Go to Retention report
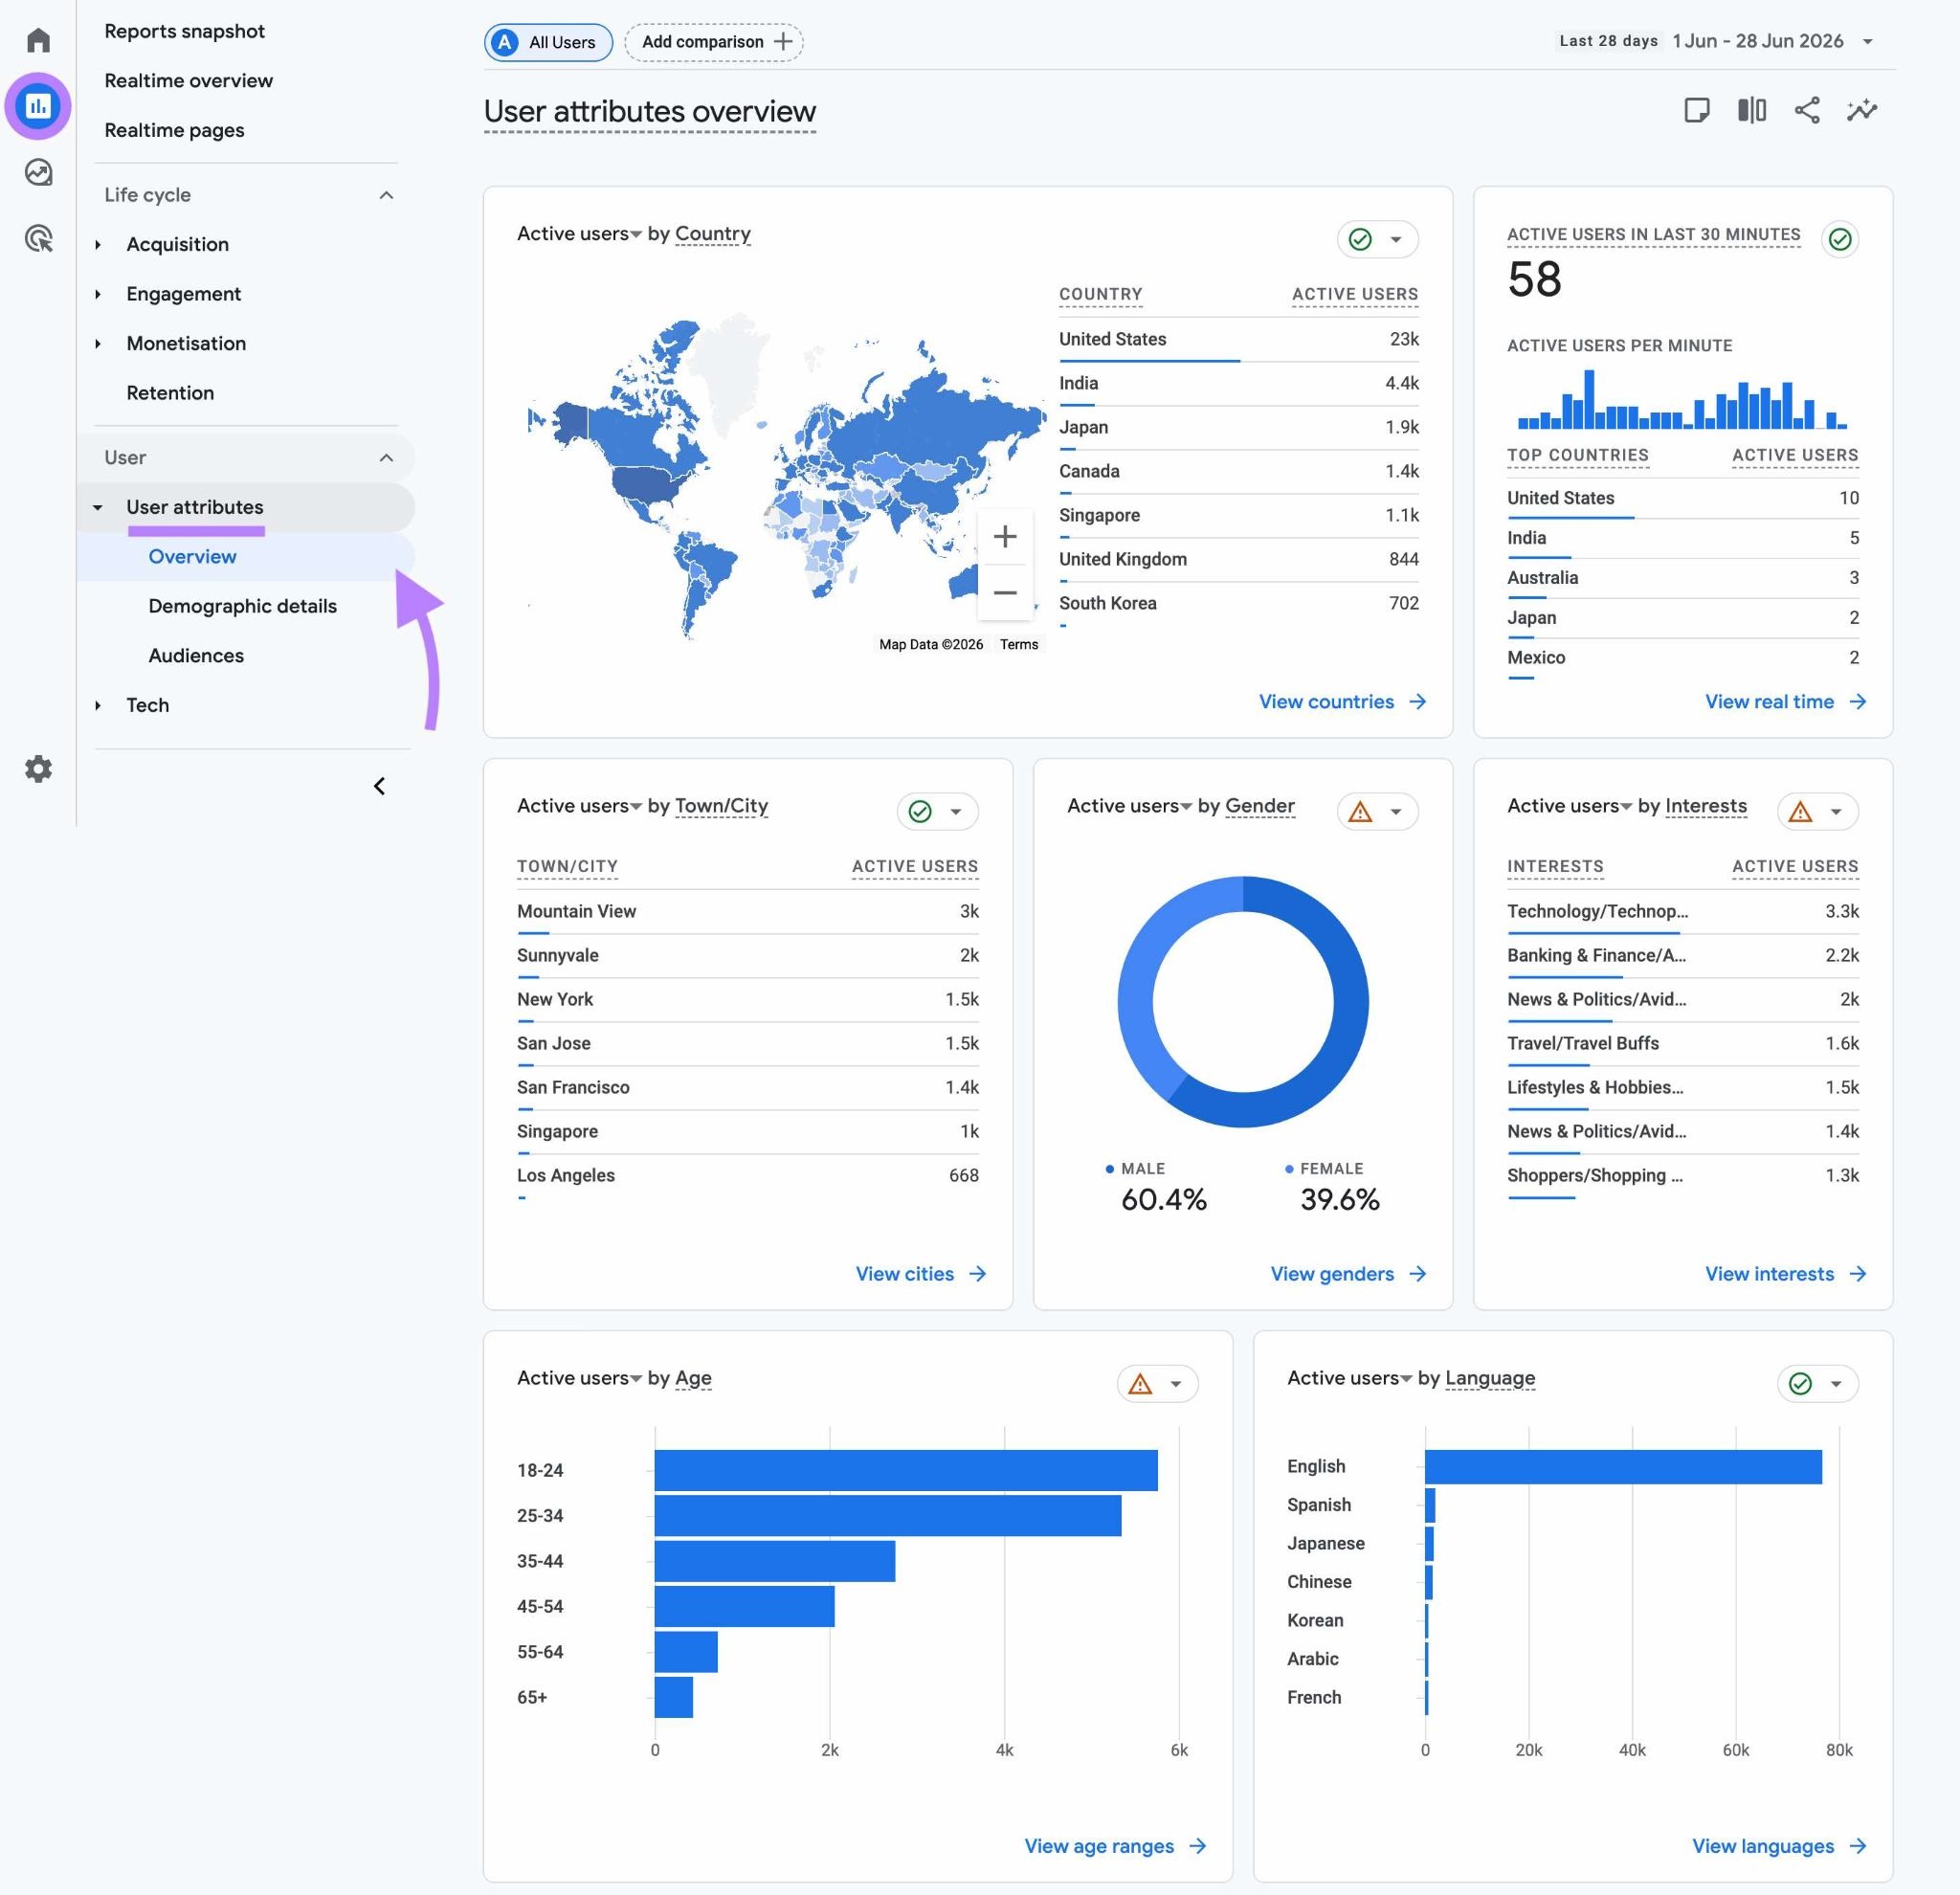Viewport: 1960px width, 1895px height. point(170,393)
